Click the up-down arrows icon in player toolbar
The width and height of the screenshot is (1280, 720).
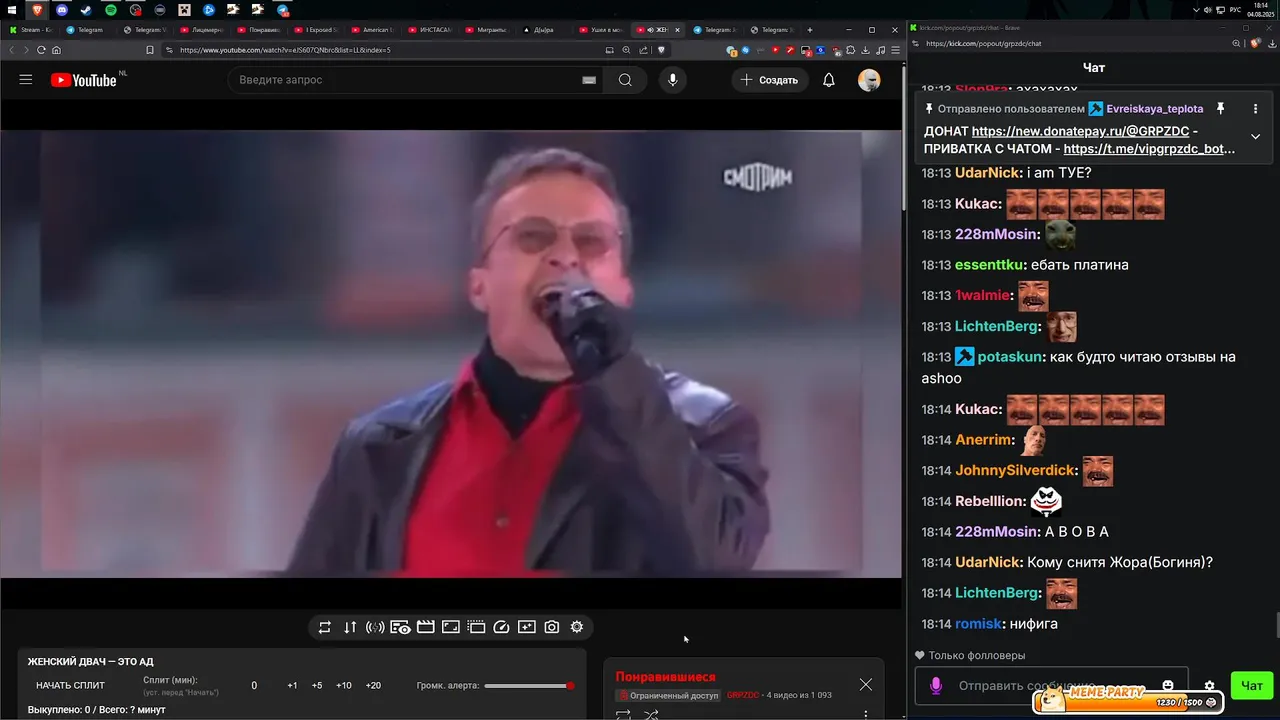350,627
